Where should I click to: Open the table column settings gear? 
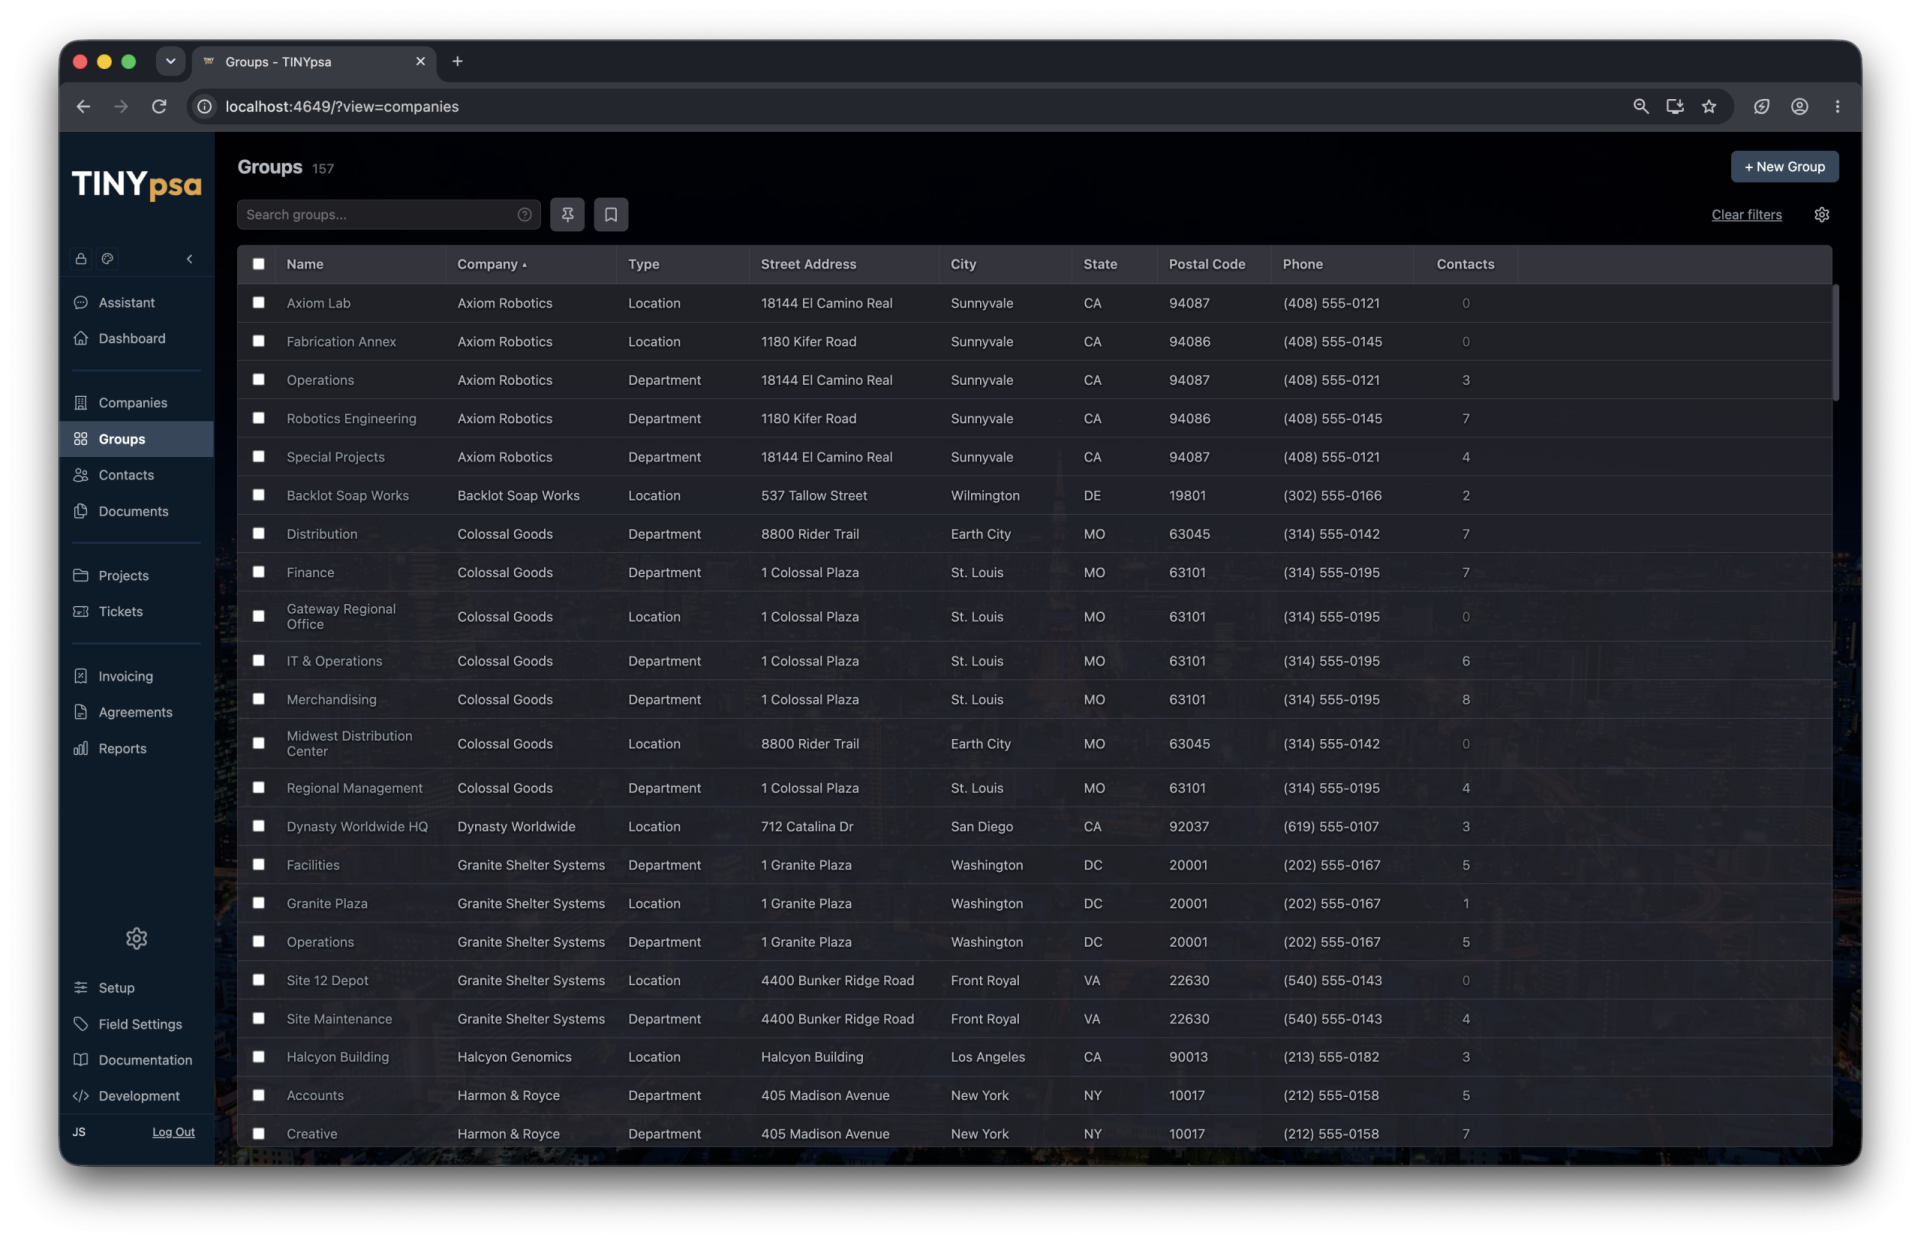click(1821, 214)
